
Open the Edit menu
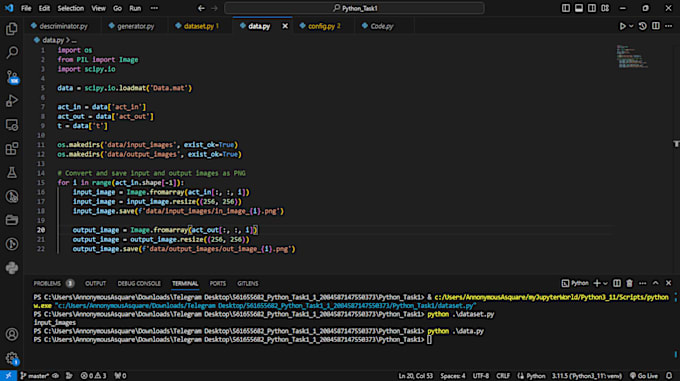pyautogui.click(x=44, y=8)
